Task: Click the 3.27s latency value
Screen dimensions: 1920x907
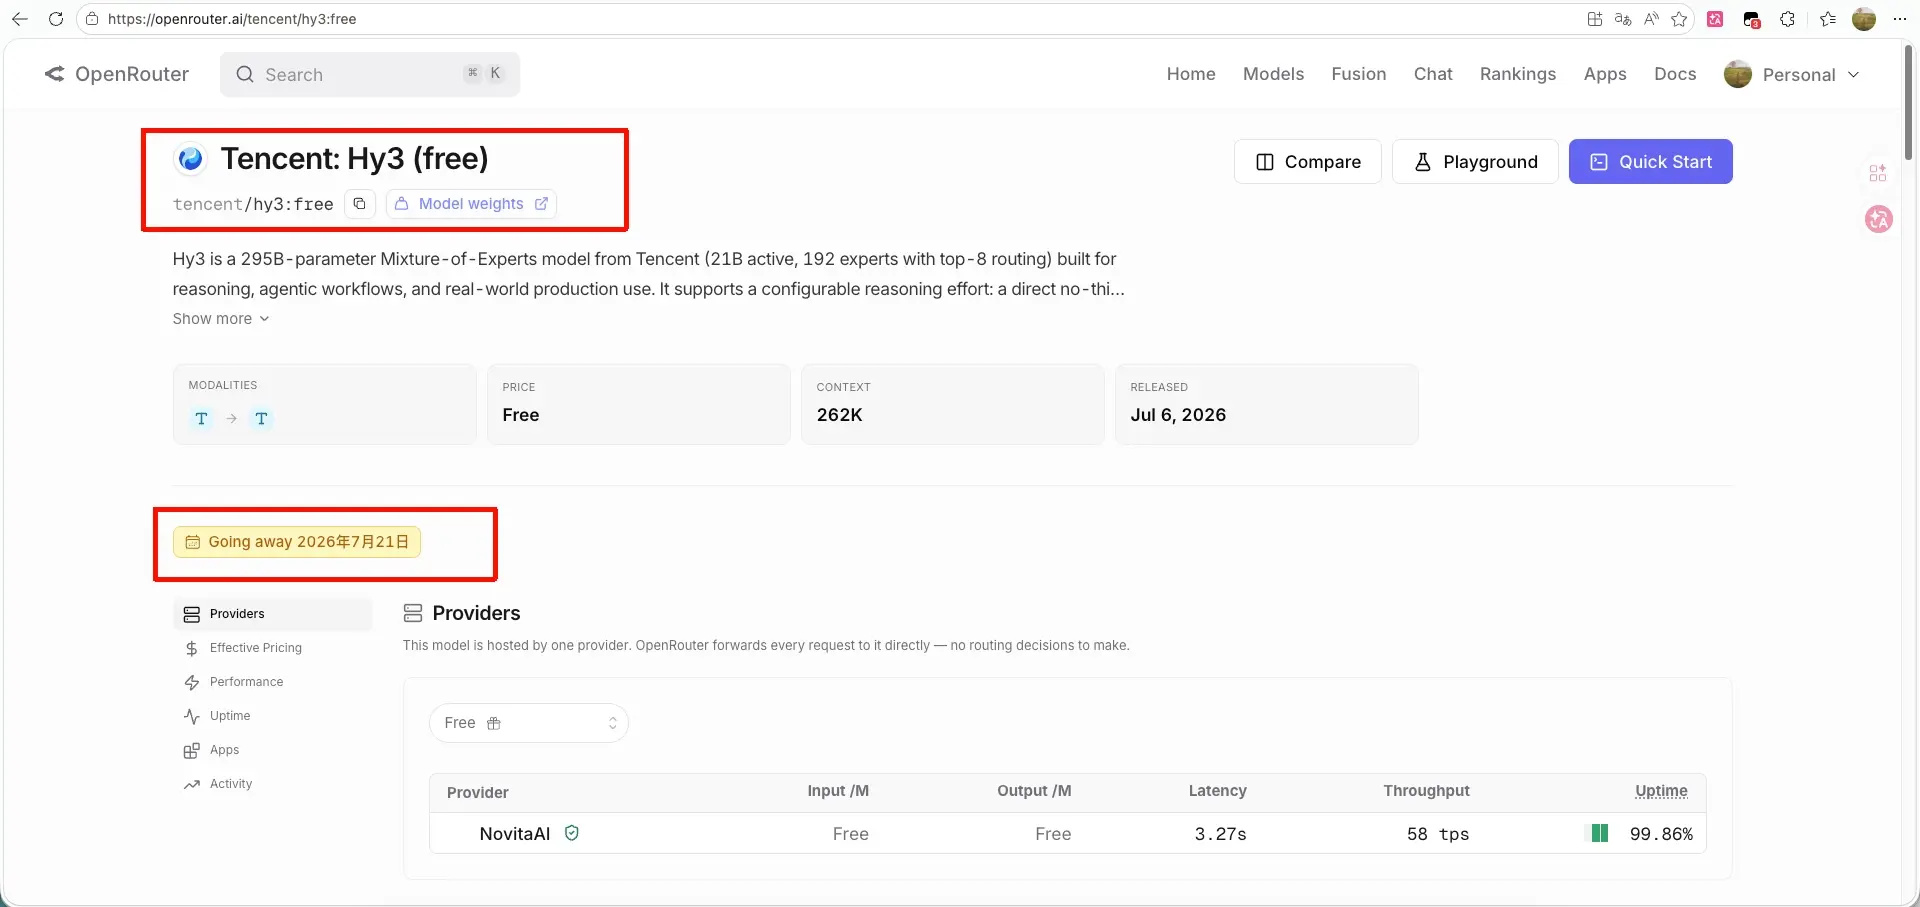Action: pyautogui.click(x=1220, y=834)
